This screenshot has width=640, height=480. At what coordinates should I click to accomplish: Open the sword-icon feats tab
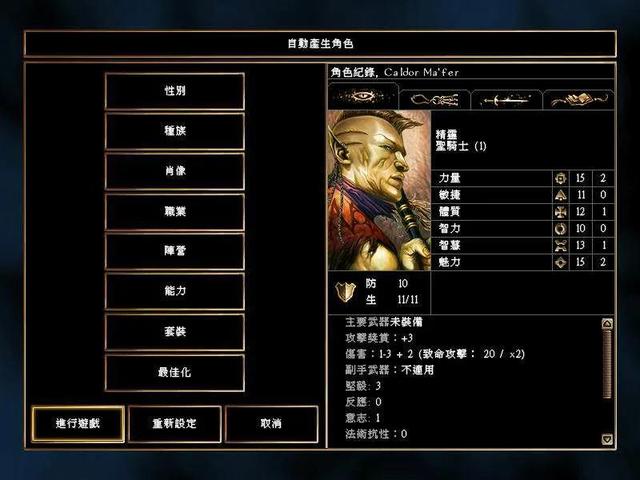[x=506, y=100]
